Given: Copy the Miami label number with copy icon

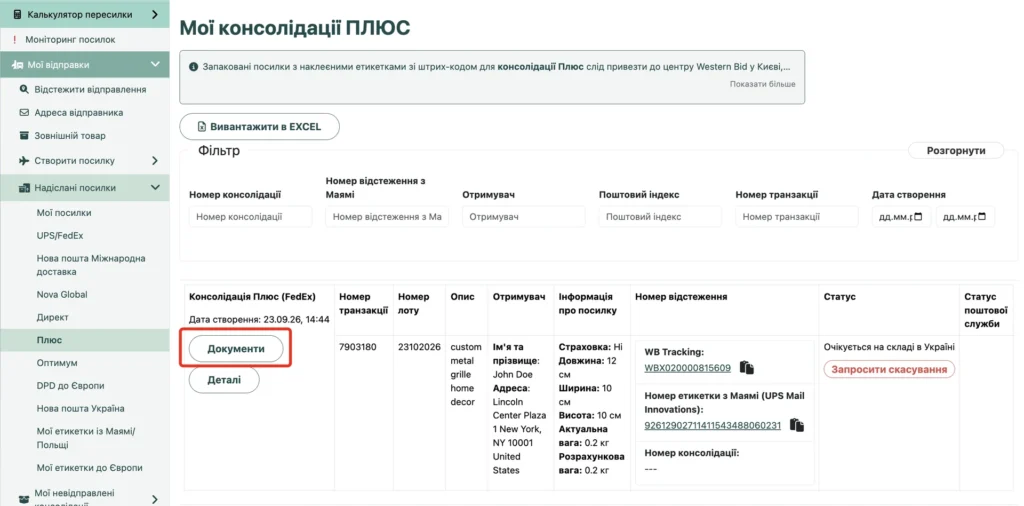Looking at the screenshot, I should click(796, 425).
